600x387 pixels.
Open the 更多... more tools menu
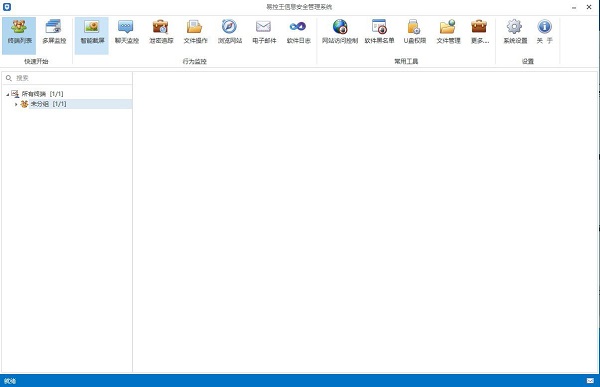pyautogui.click(x=479, y=35)
